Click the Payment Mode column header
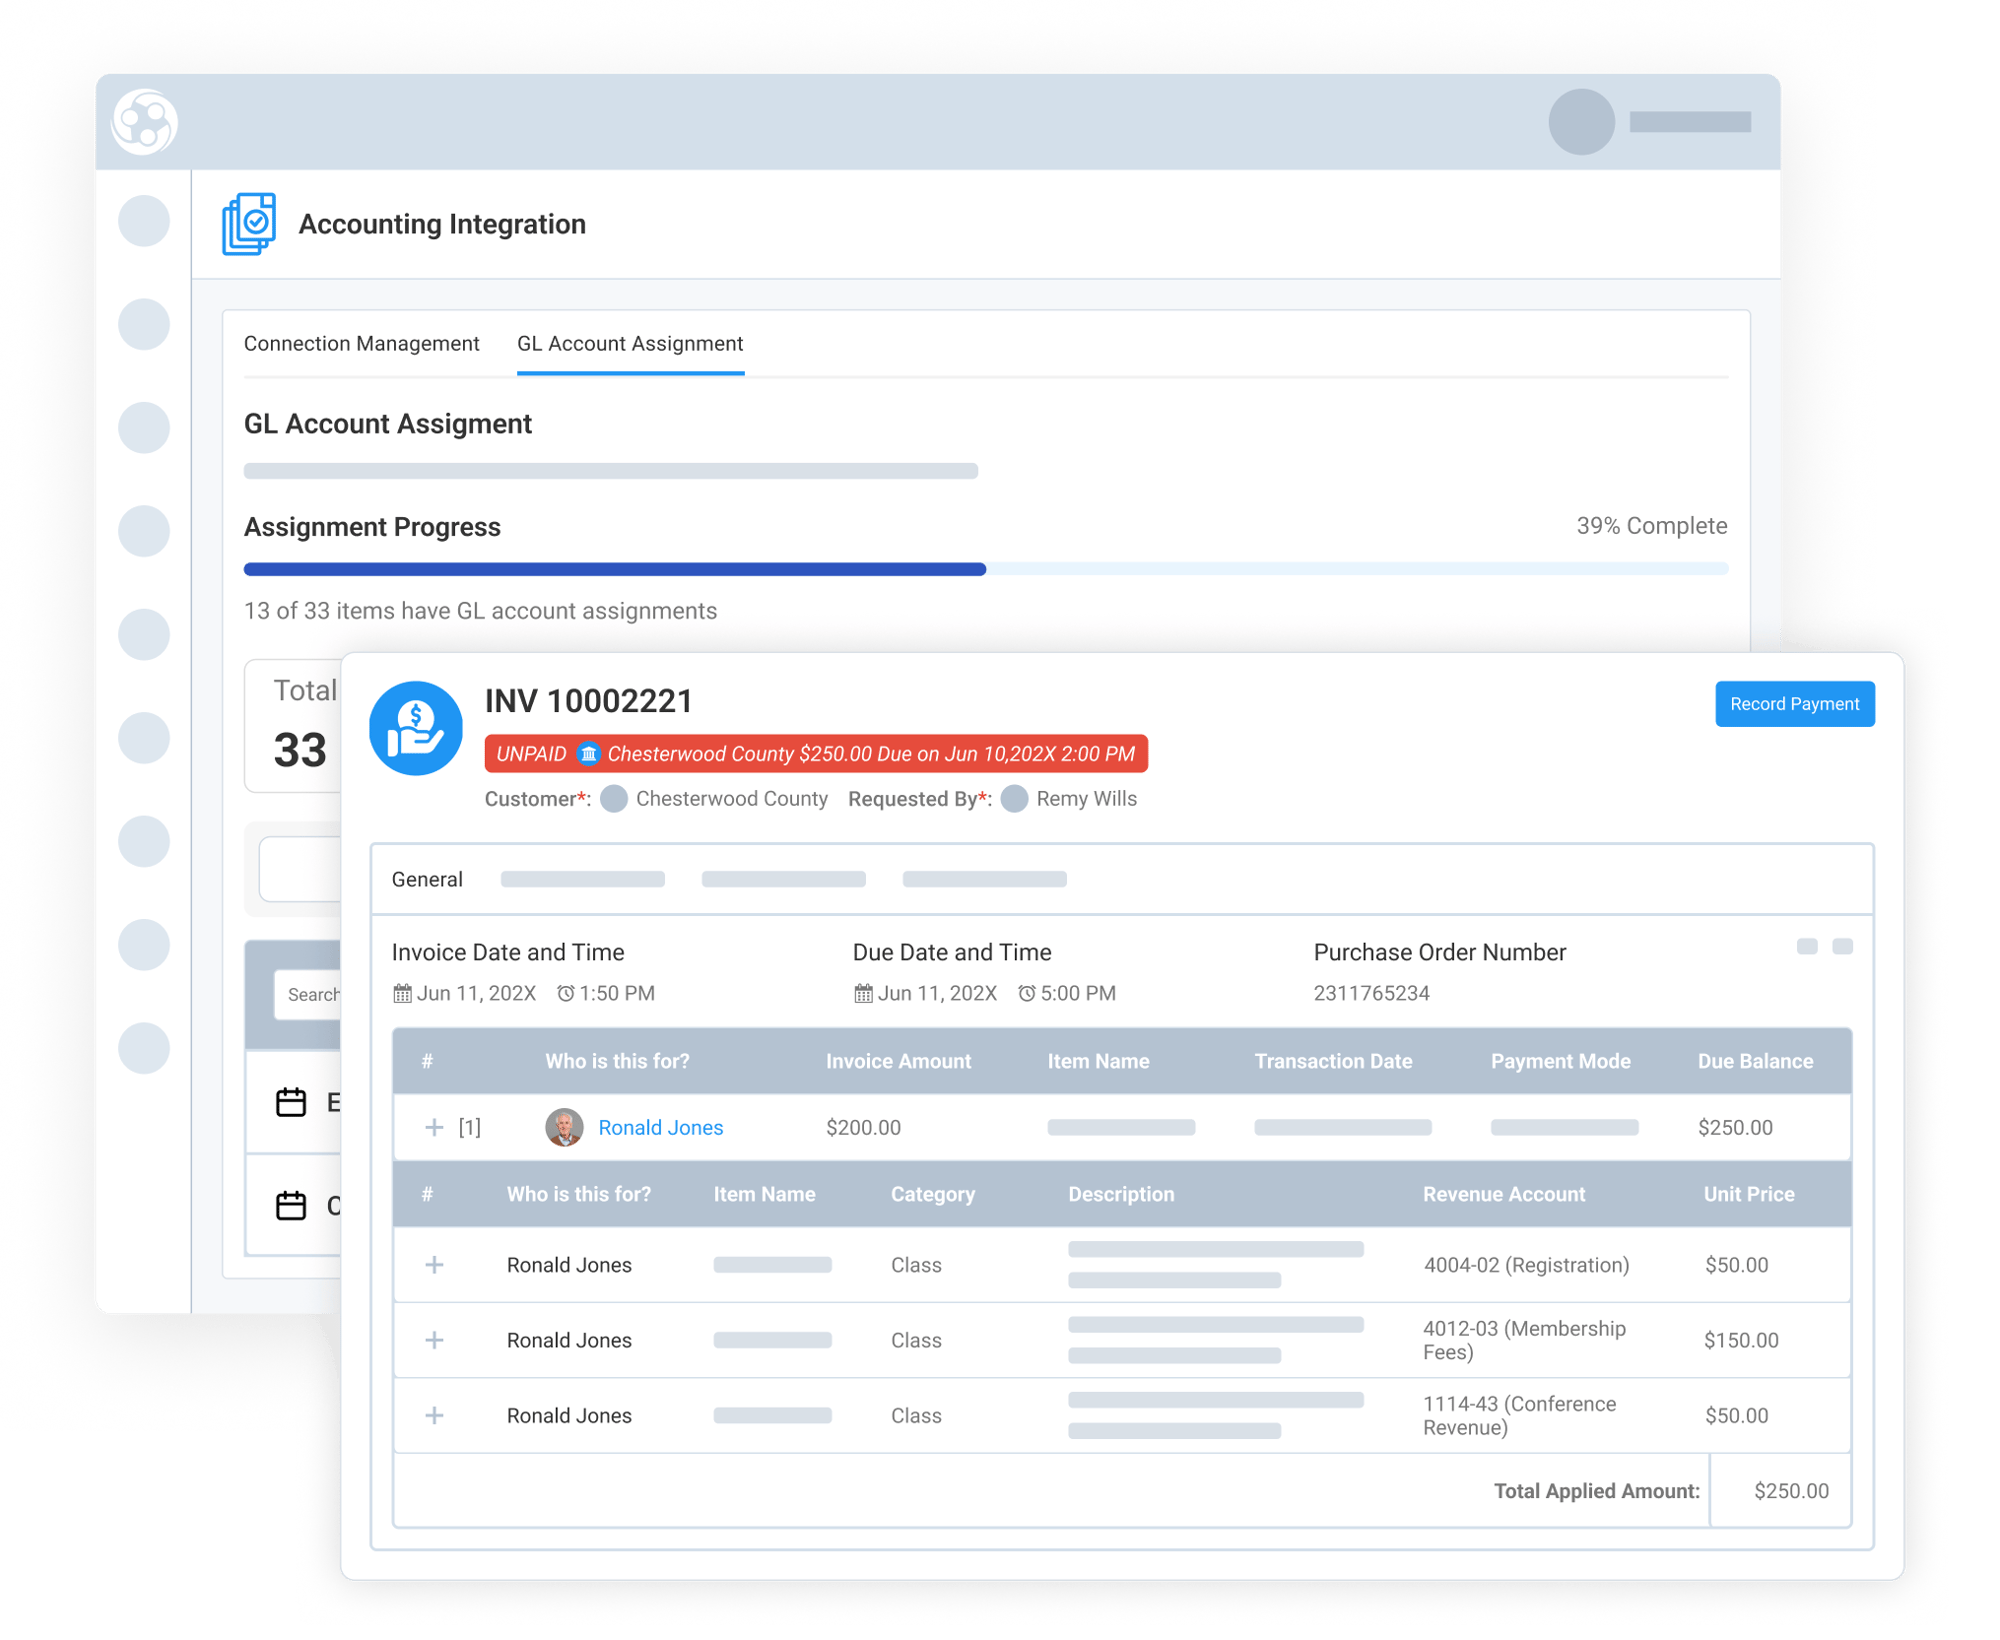This screenshot has height=1640, width=2000. coord(1560,1061)
